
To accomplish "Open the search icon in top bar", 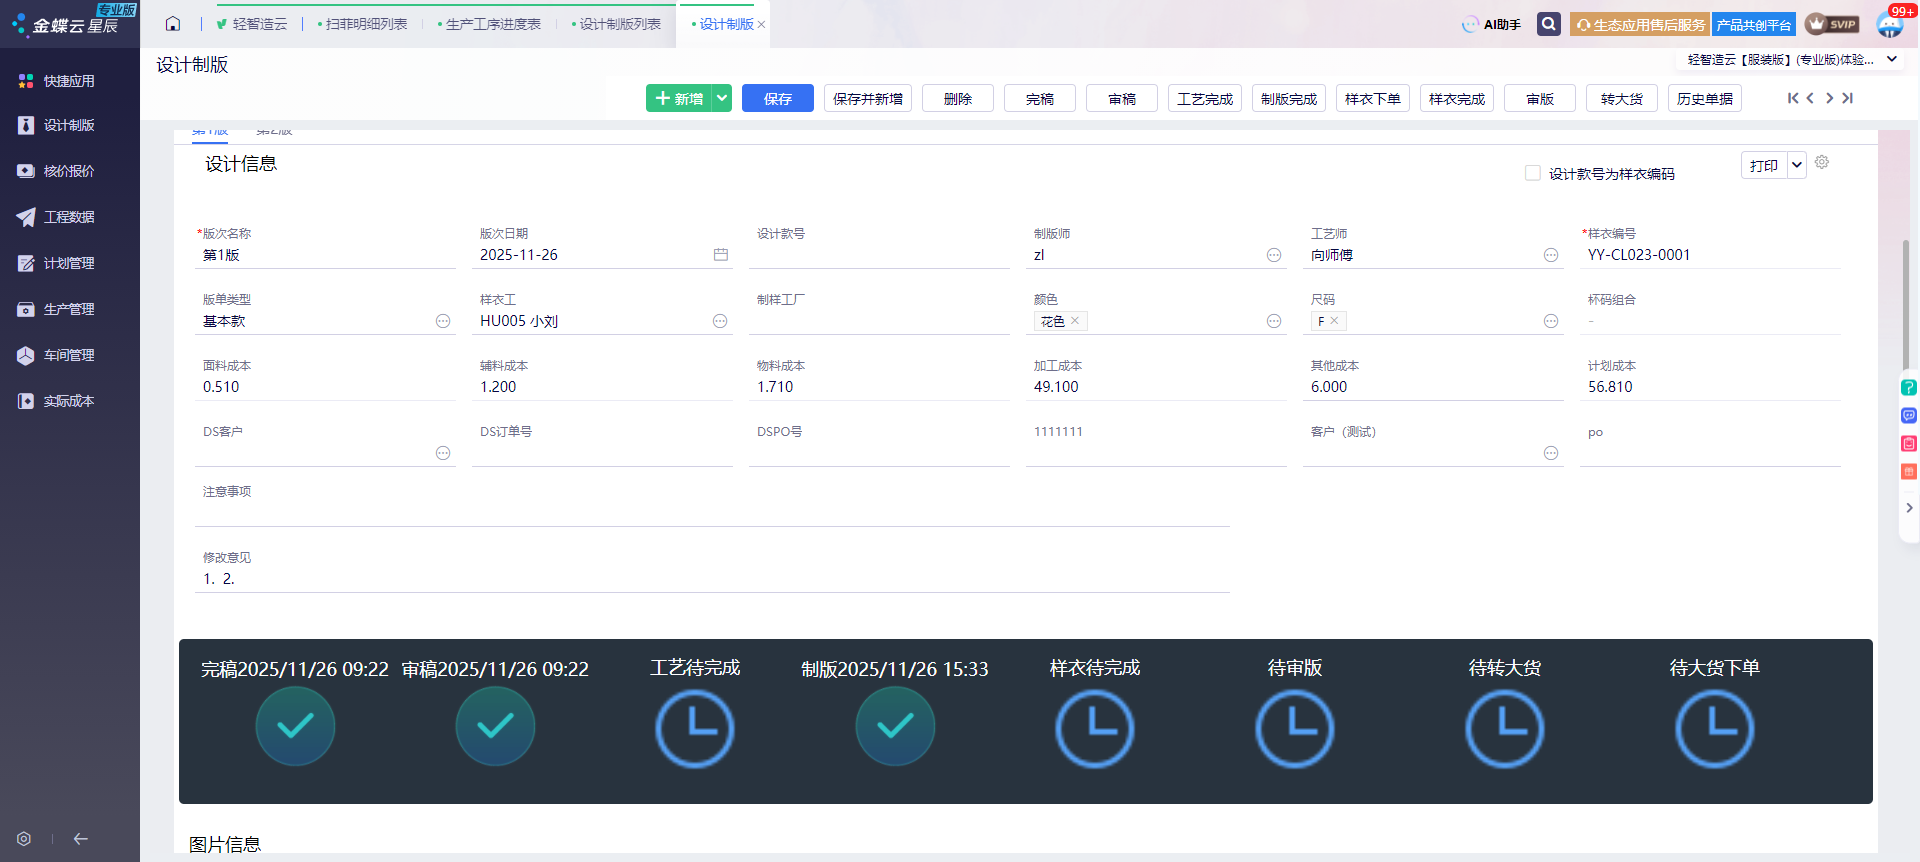I will (x=1548, y=24).
